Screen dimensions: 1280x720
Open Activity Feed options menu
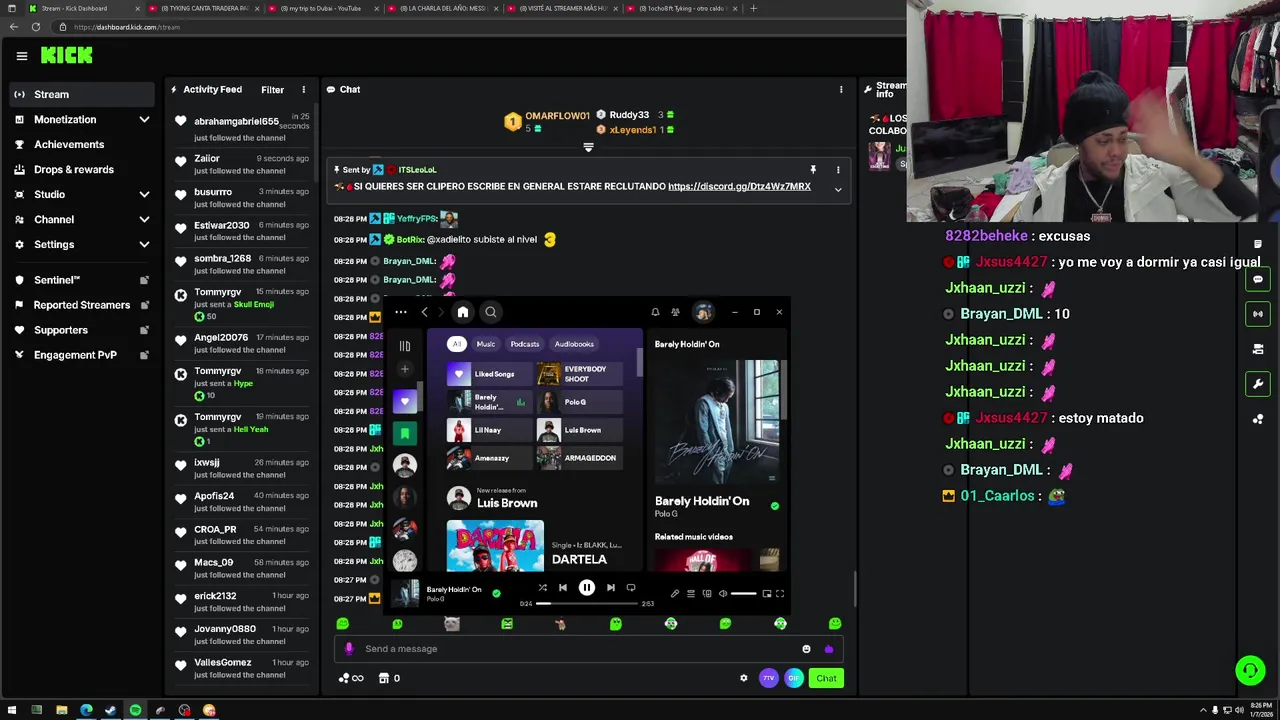click(303, 90)
